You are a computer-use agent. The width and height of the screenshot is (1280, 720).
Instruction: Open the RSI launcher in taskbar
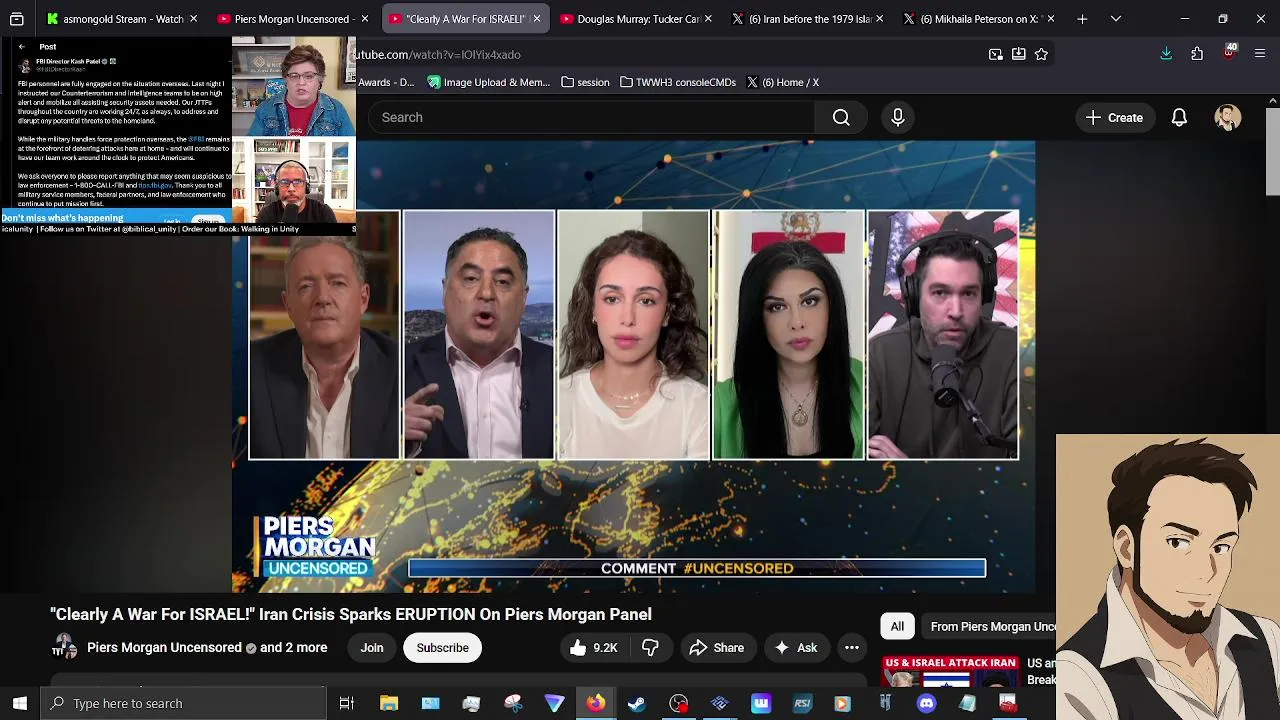point(802,703)
